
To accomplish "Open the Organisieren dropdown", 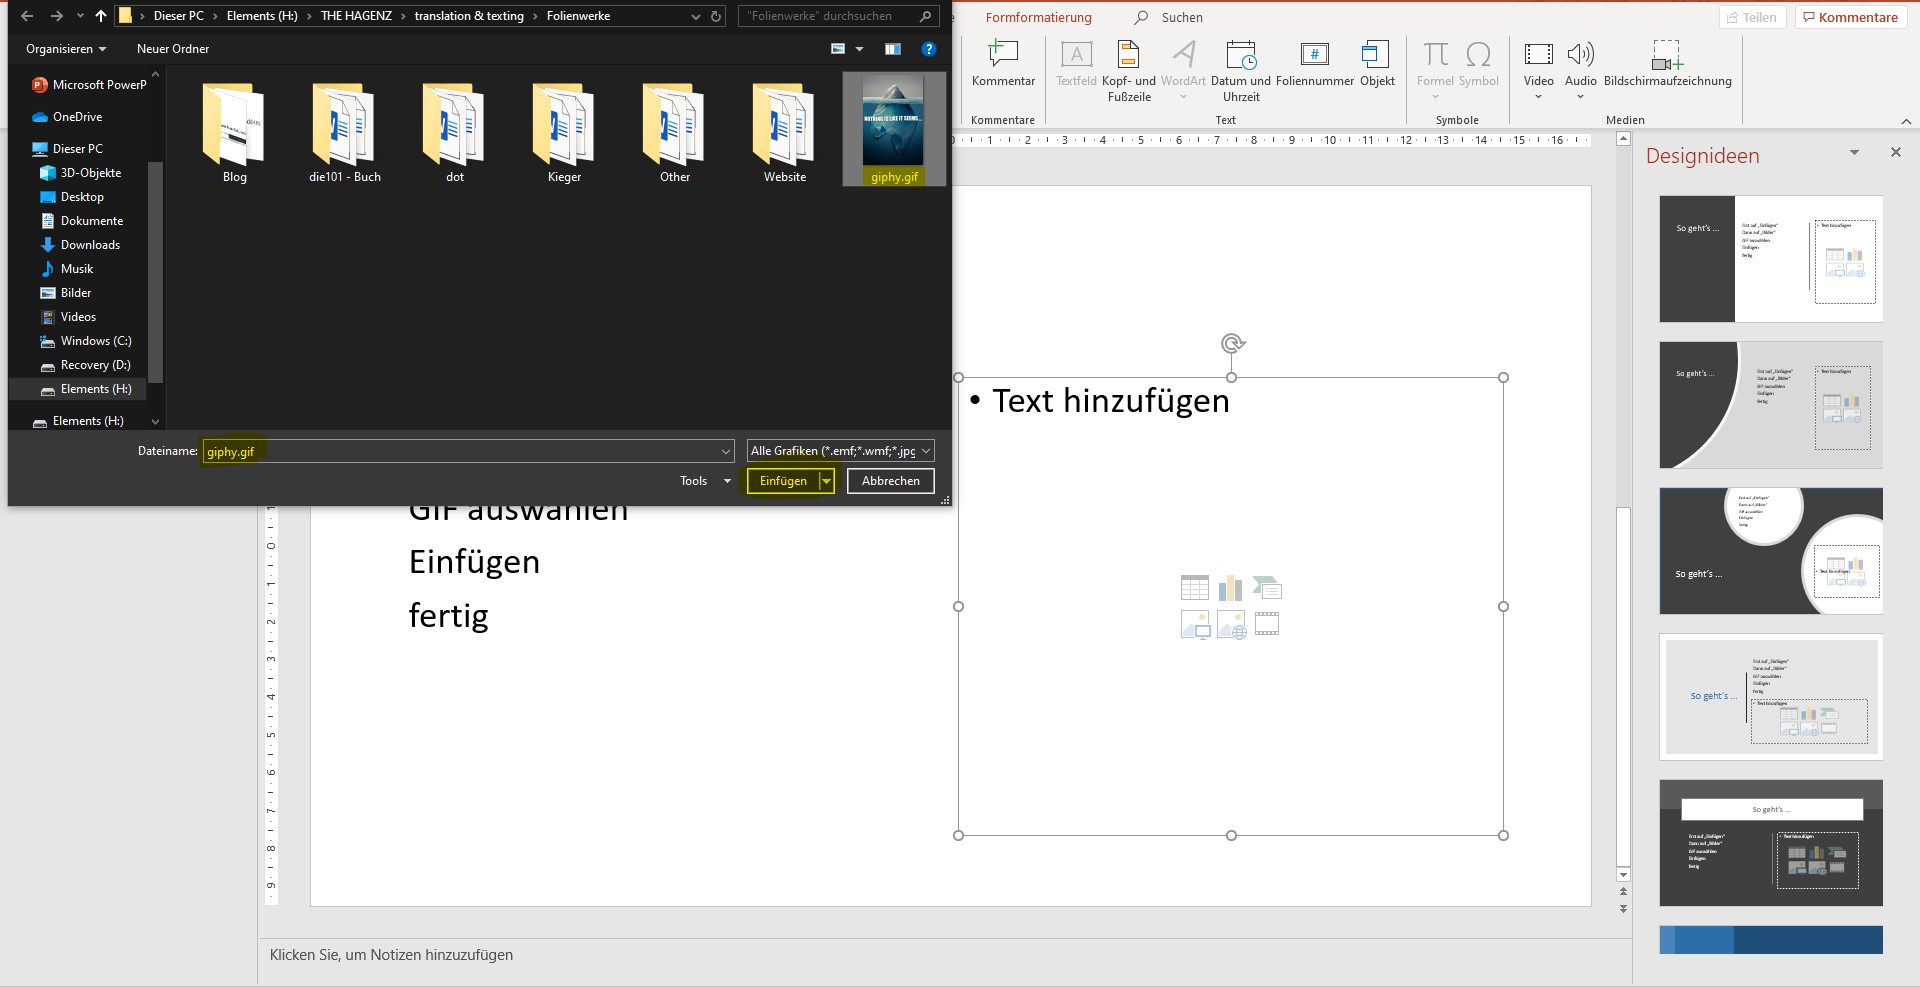I will pyautogui.click(x=66, y=49).
